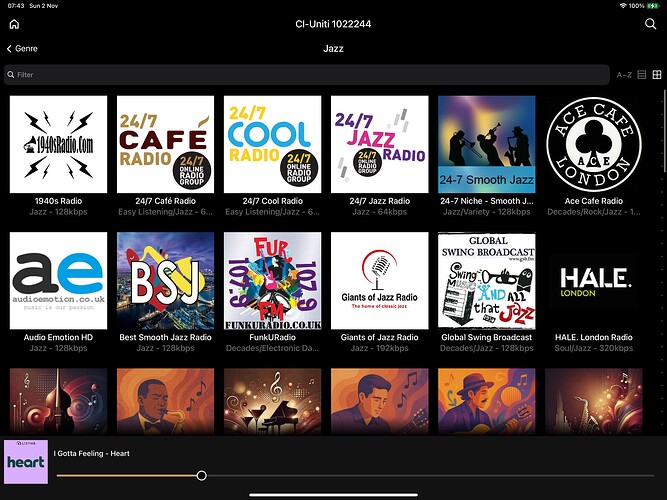
Task: Open 24/7 Jazz Radio station
Action: point(379,144)
